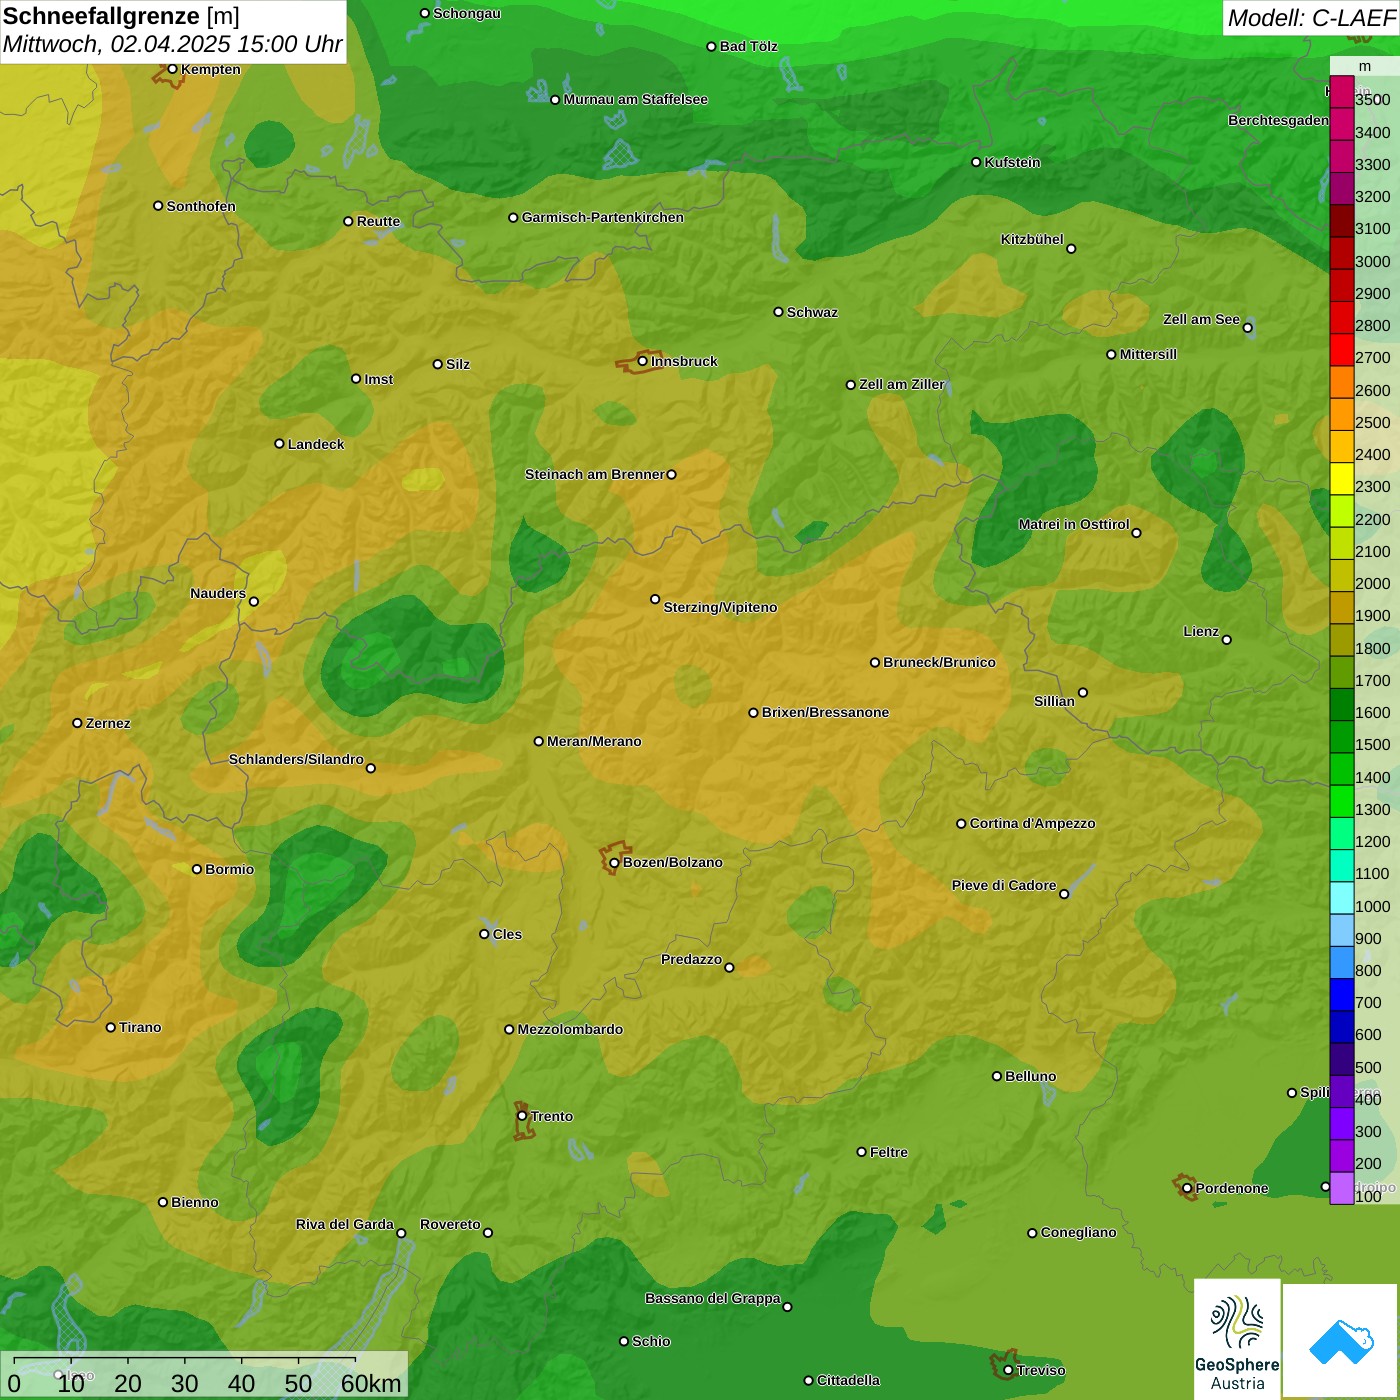Click the Innsbruck city marker dot
Viewport: 1400px width, 1400px height.
[643, 361]
